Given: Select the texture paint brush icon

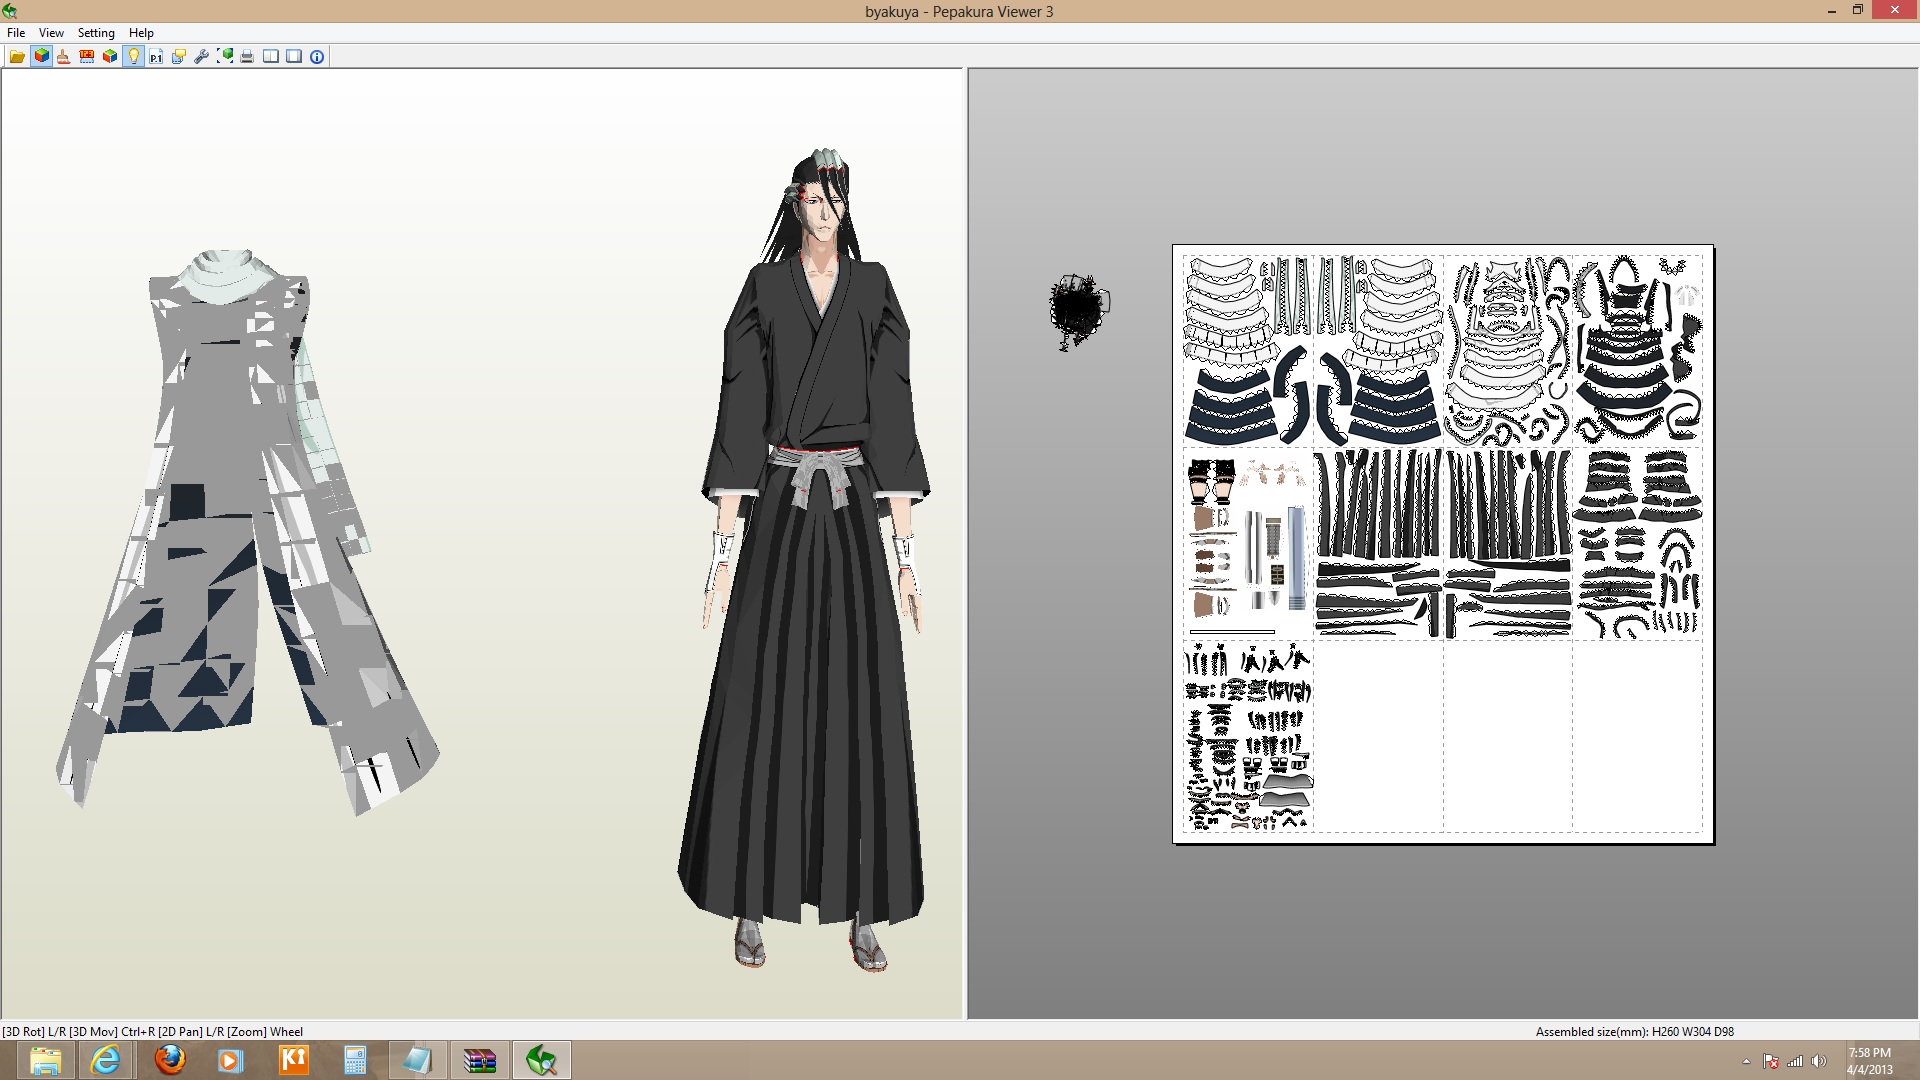Looking at the screenshot, I should click(x=63, y=57).
